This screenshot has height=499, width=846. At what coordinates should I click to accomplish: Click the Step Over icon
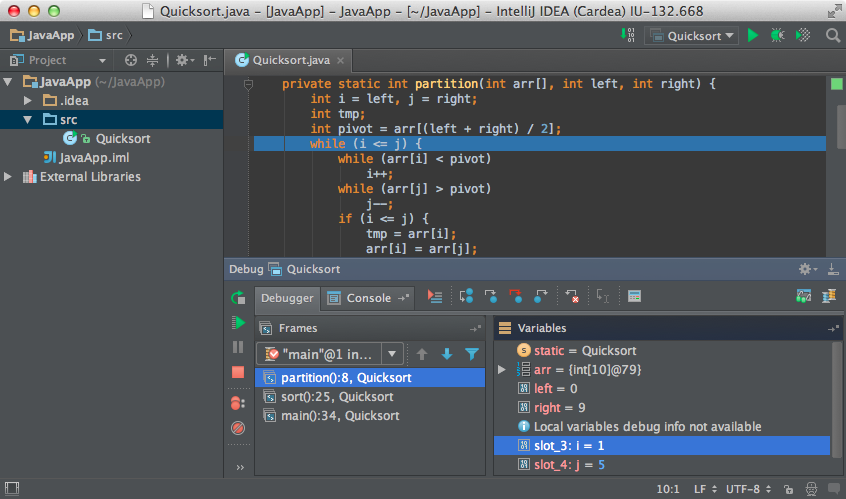tap(466, 296)
